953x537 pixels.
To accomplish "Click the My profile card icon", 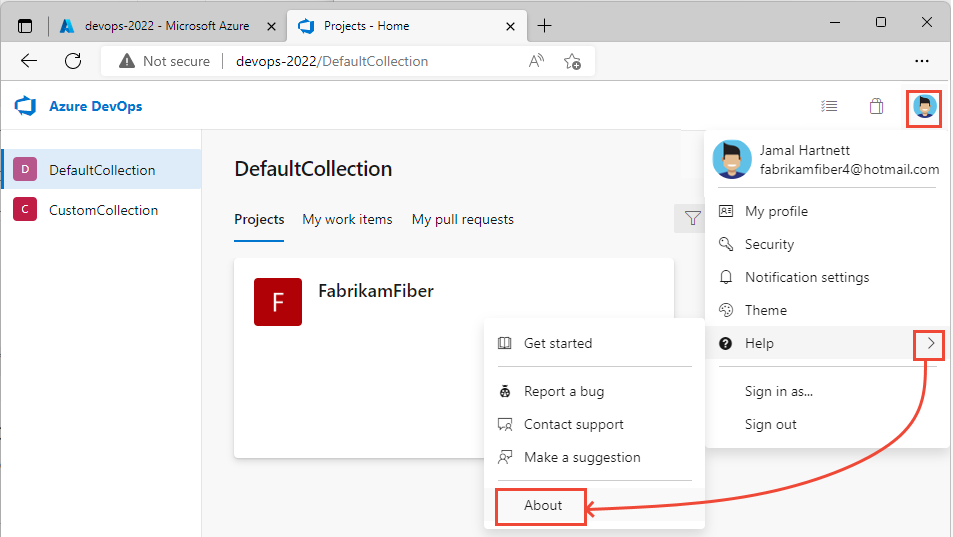I will (726, 211).
